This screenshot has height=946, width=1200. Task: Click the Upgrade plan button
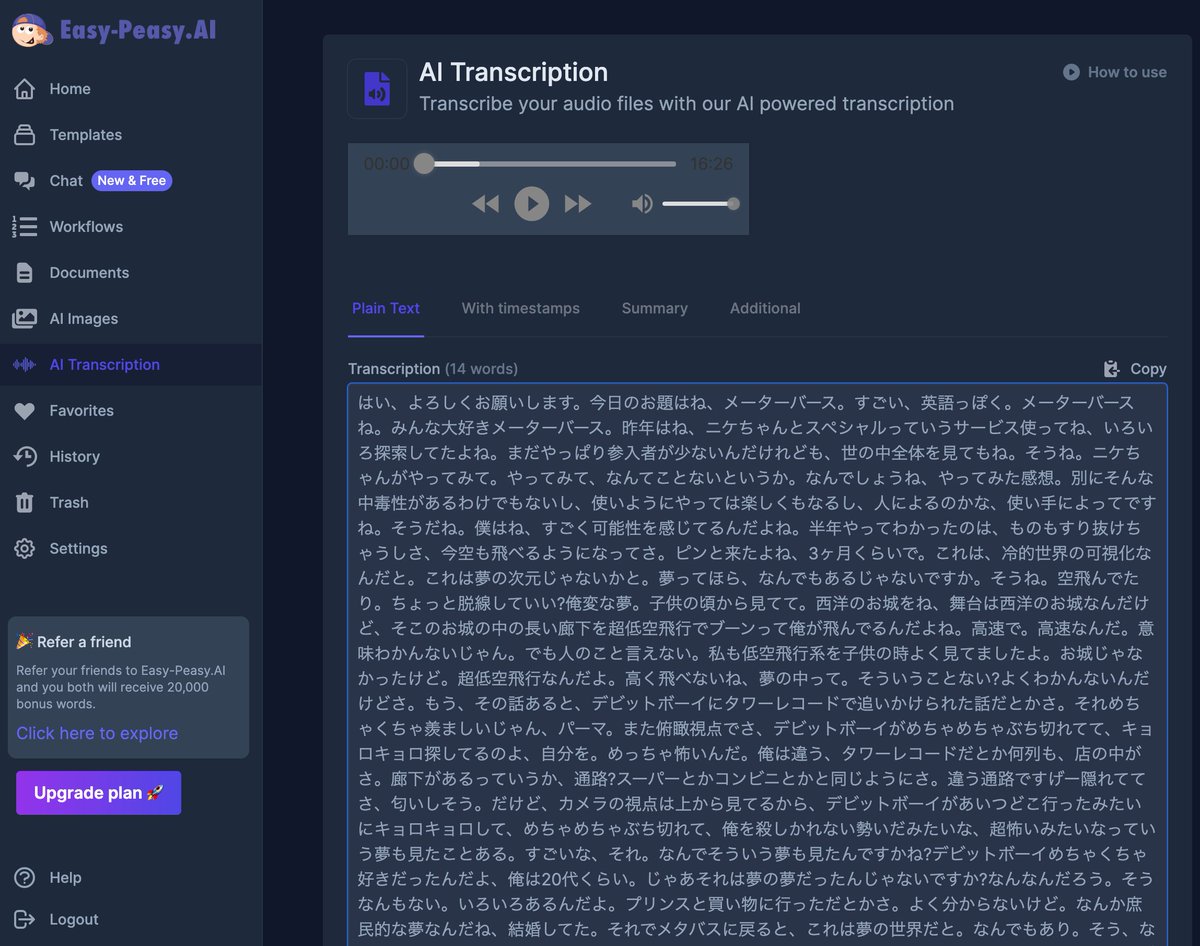tap(99, 793)
